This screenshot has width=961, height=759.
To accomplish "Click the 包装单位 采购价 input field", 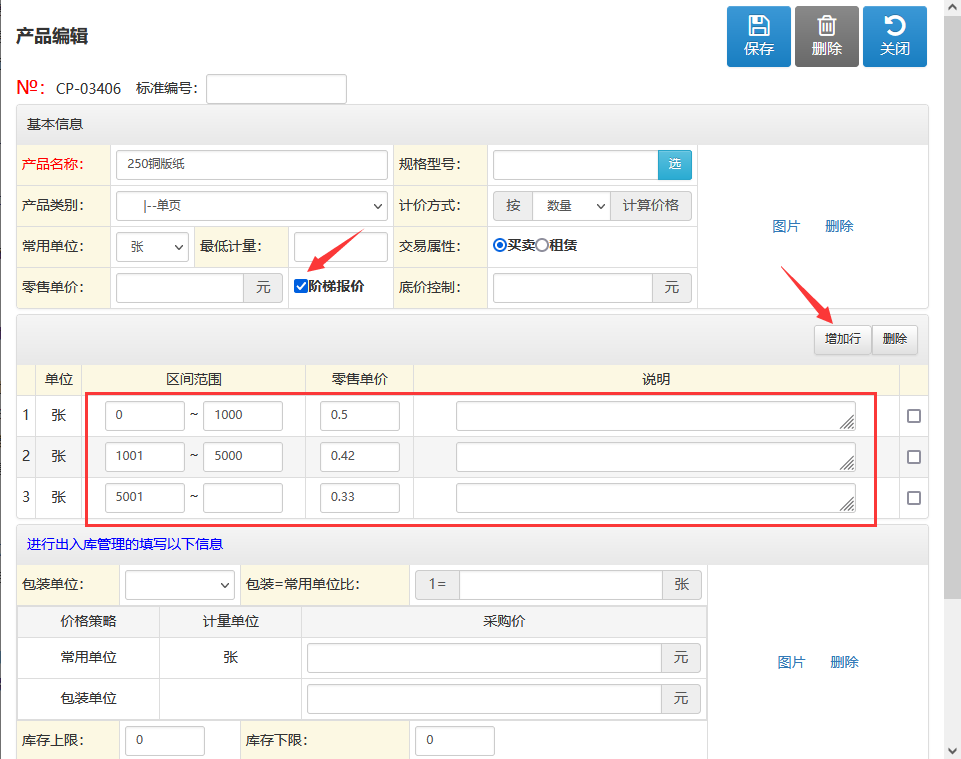I will 484,699.
